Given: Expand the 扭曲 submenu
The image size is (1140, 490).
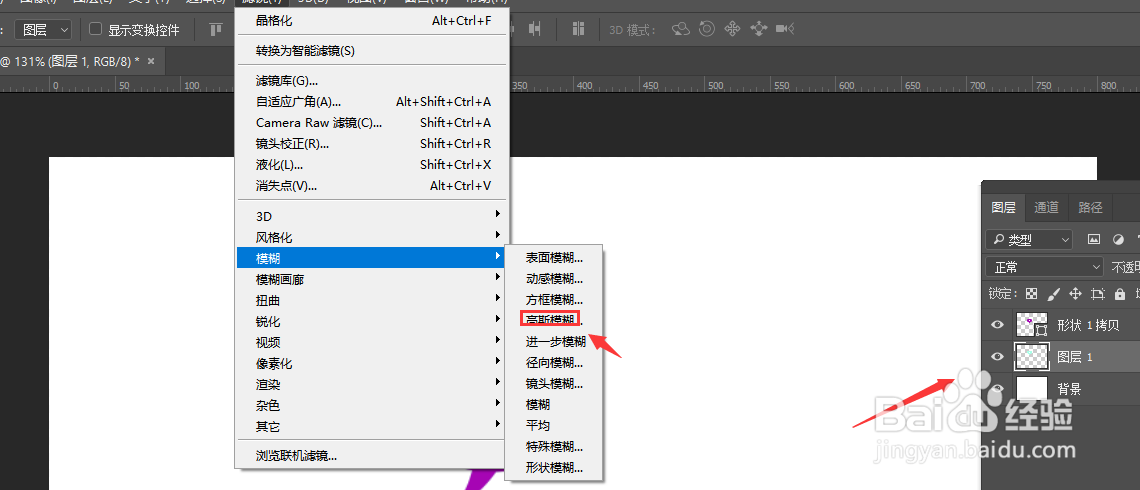Looking at the screenshot, I should (x=371, y=300).
